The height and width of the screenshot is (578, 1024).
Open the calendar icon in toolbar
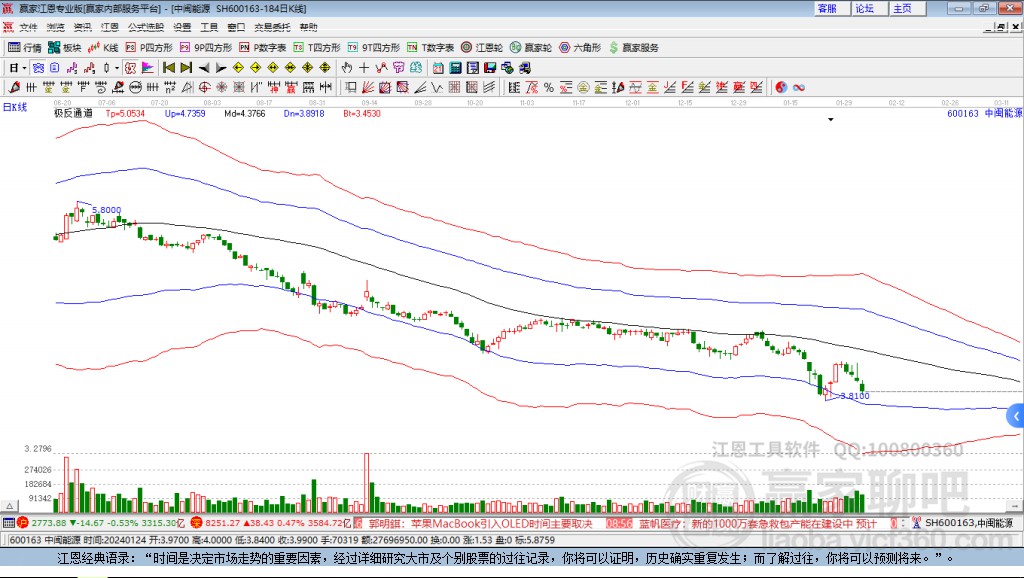coord(438,68)
